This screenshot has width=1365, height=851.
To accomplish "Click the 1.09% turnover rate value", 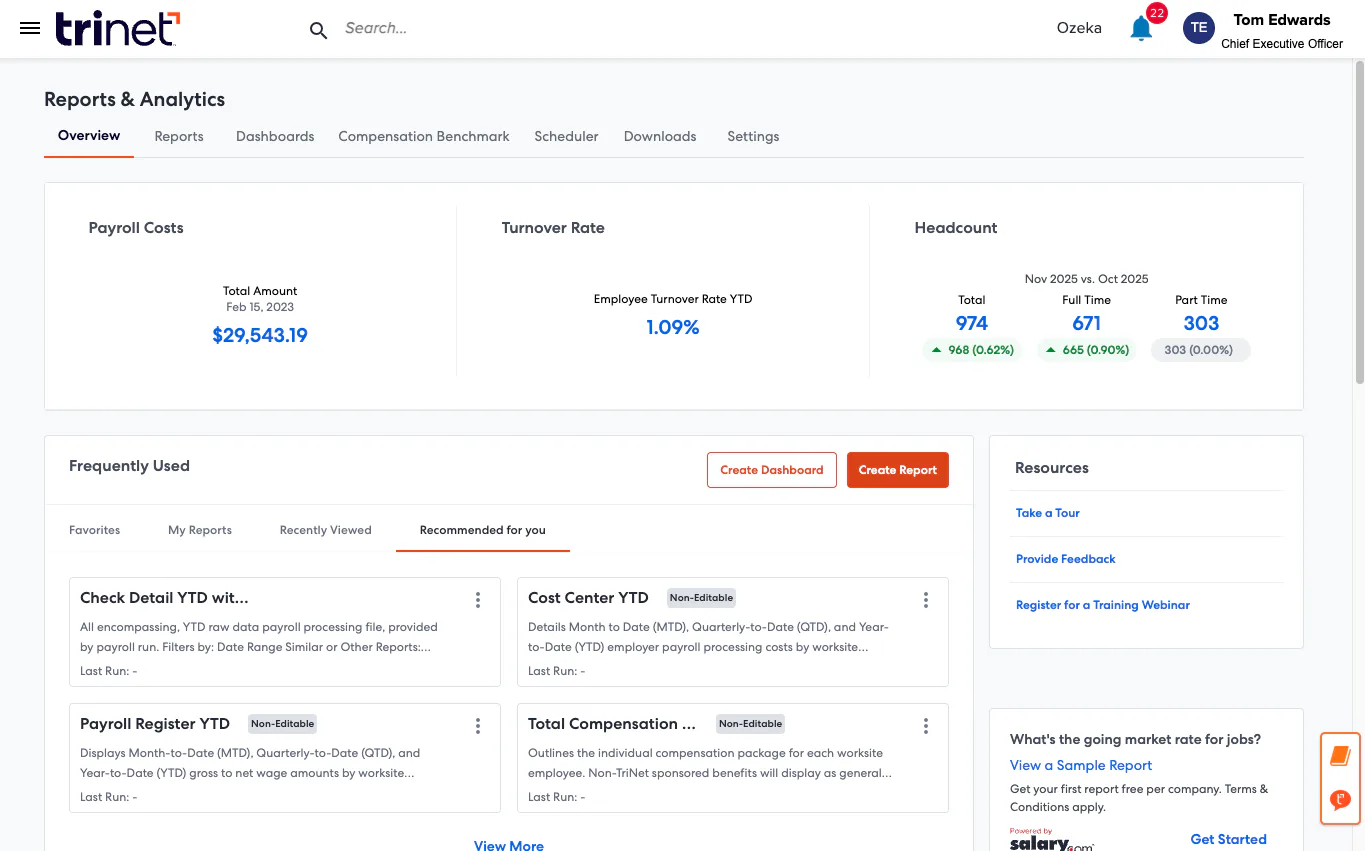I will coord(673,327).
